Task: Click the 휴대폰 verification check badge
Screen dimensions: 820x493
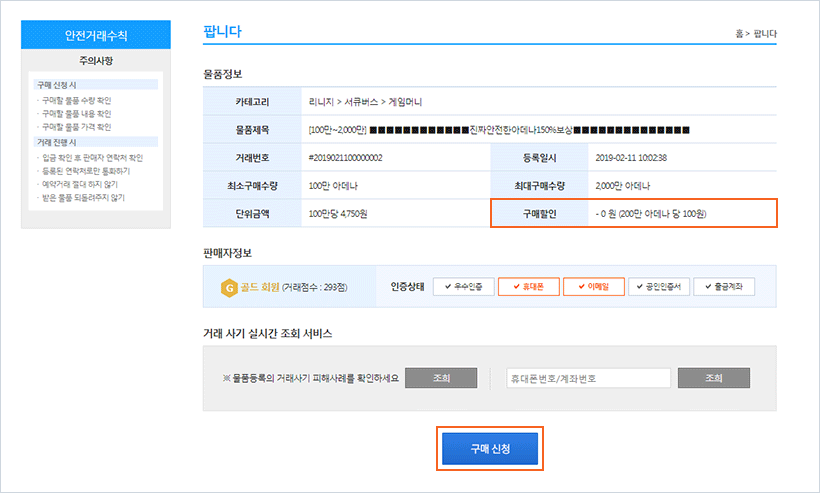Action: point(528,286)
